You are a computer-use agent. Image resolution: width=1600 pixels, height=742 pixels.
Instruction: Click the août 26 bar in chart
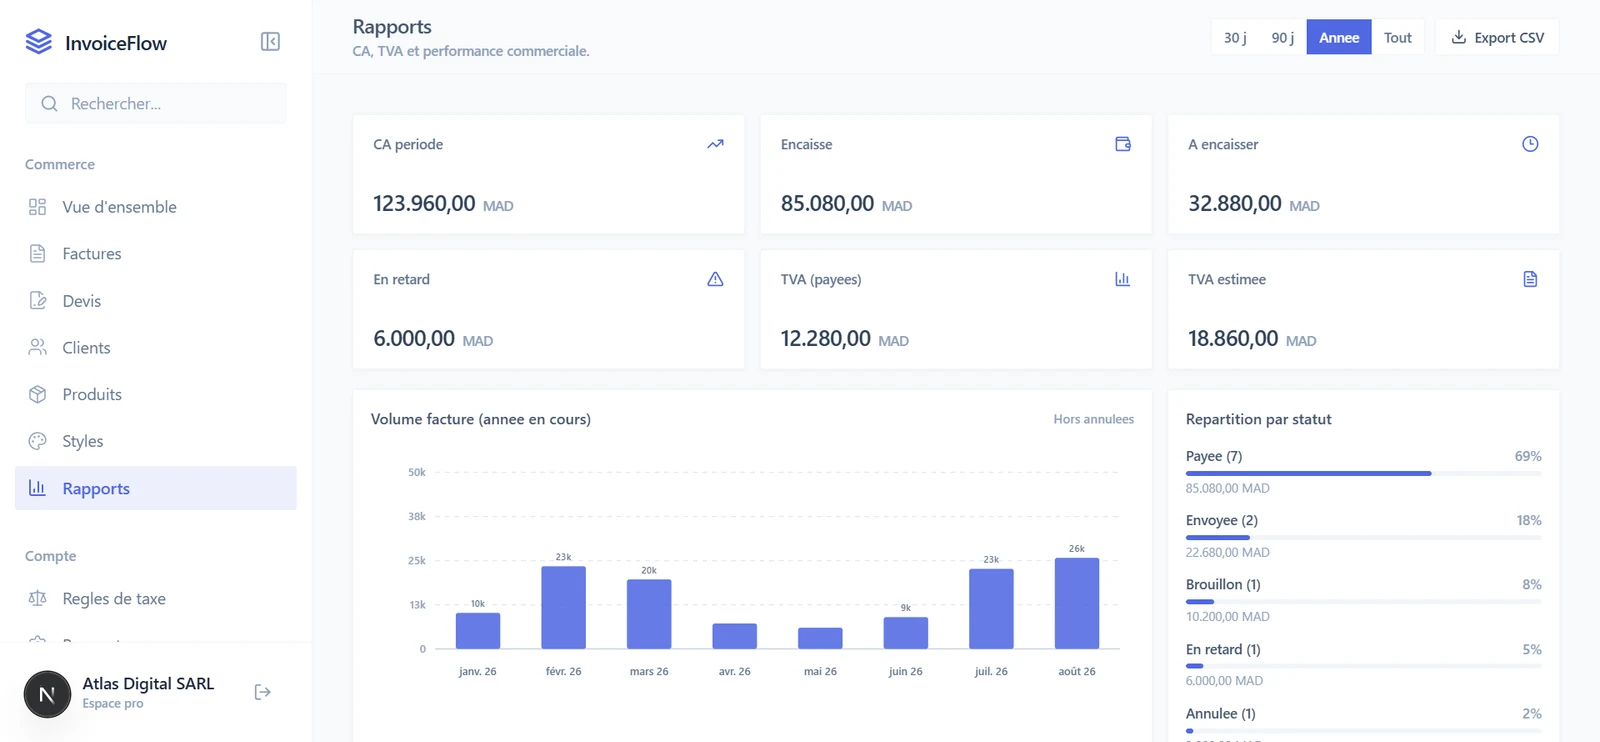[1077, 603]
